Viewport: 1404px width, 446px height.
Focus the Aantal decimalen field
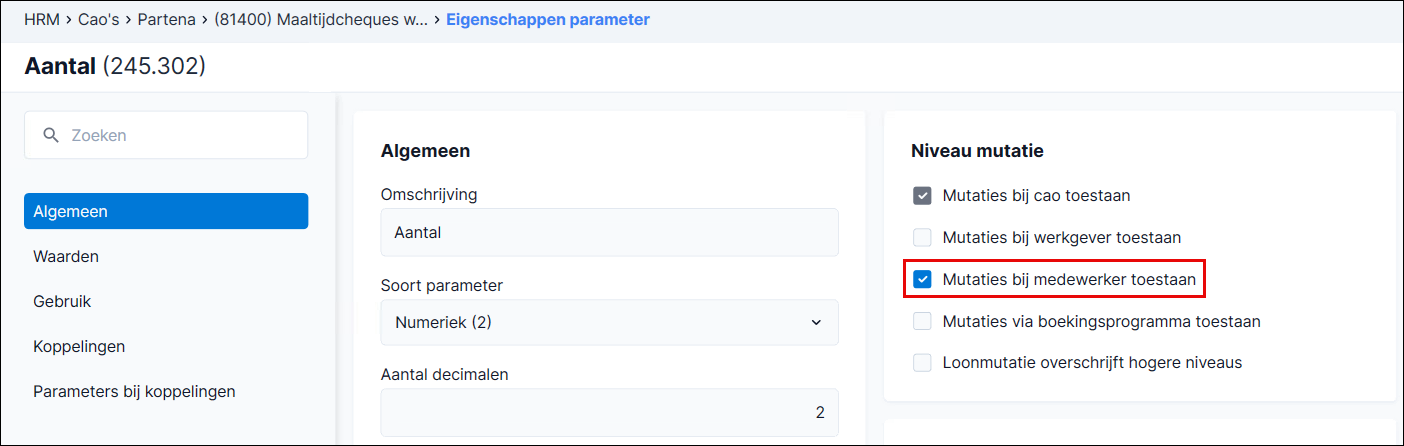click(610, 412)
